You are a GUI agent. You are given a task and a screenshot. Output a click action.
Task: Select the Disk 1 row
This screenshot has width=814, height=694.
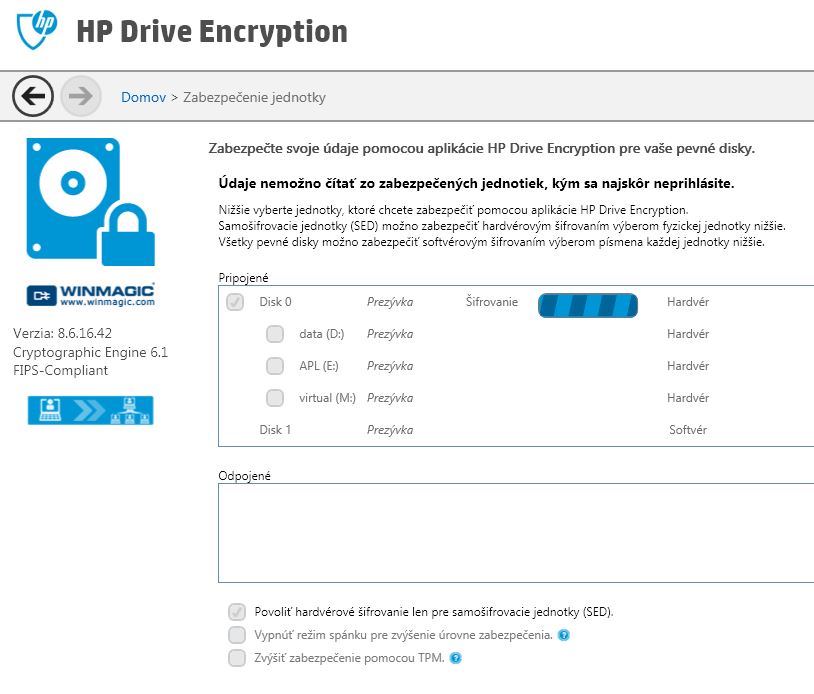click(x=276, y=430)
